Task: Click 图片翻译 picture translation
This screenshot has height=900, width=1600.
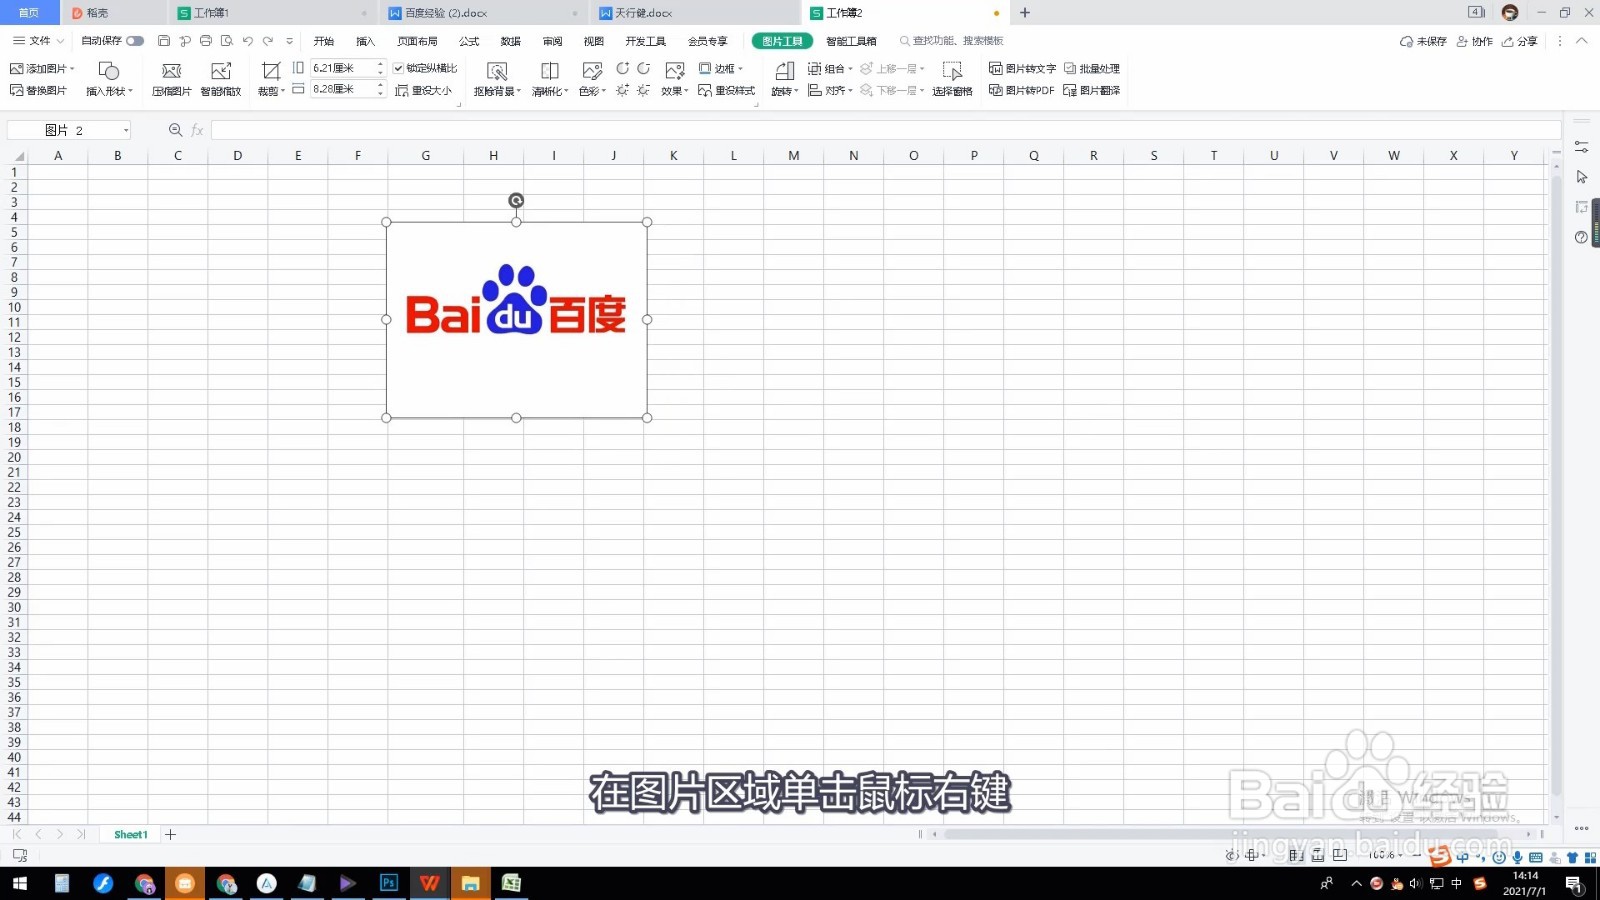Action: (x=1092, y=90)
